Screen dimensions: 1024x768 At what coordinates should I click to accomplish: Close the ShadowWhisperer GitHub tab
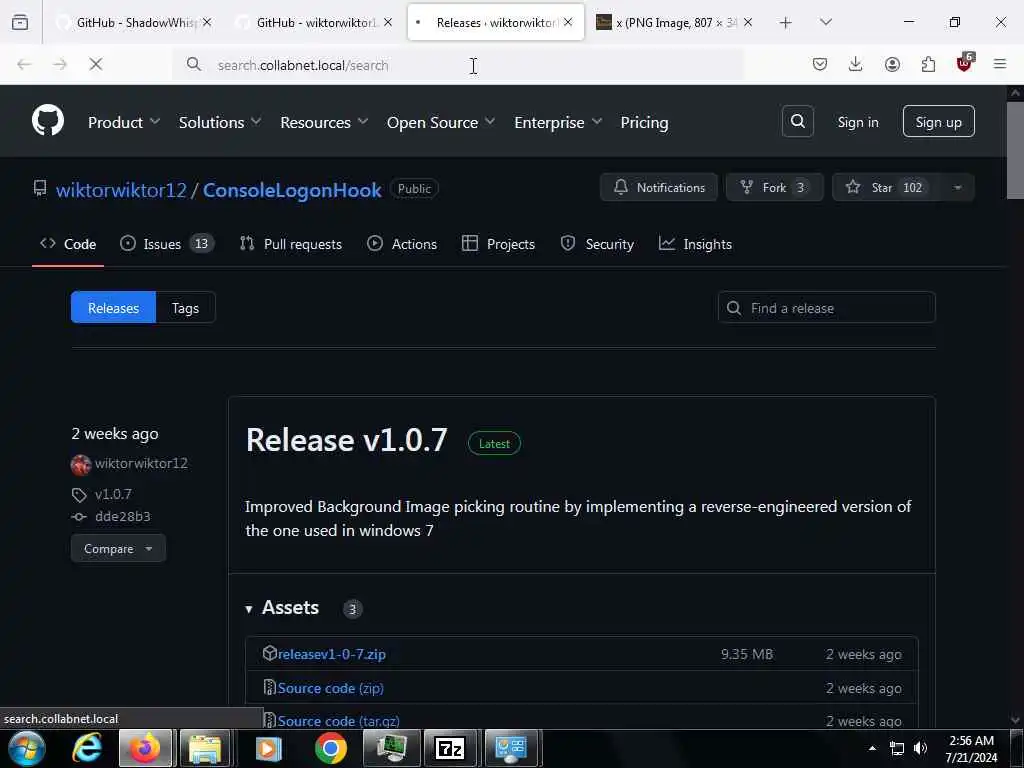[207, 22]
